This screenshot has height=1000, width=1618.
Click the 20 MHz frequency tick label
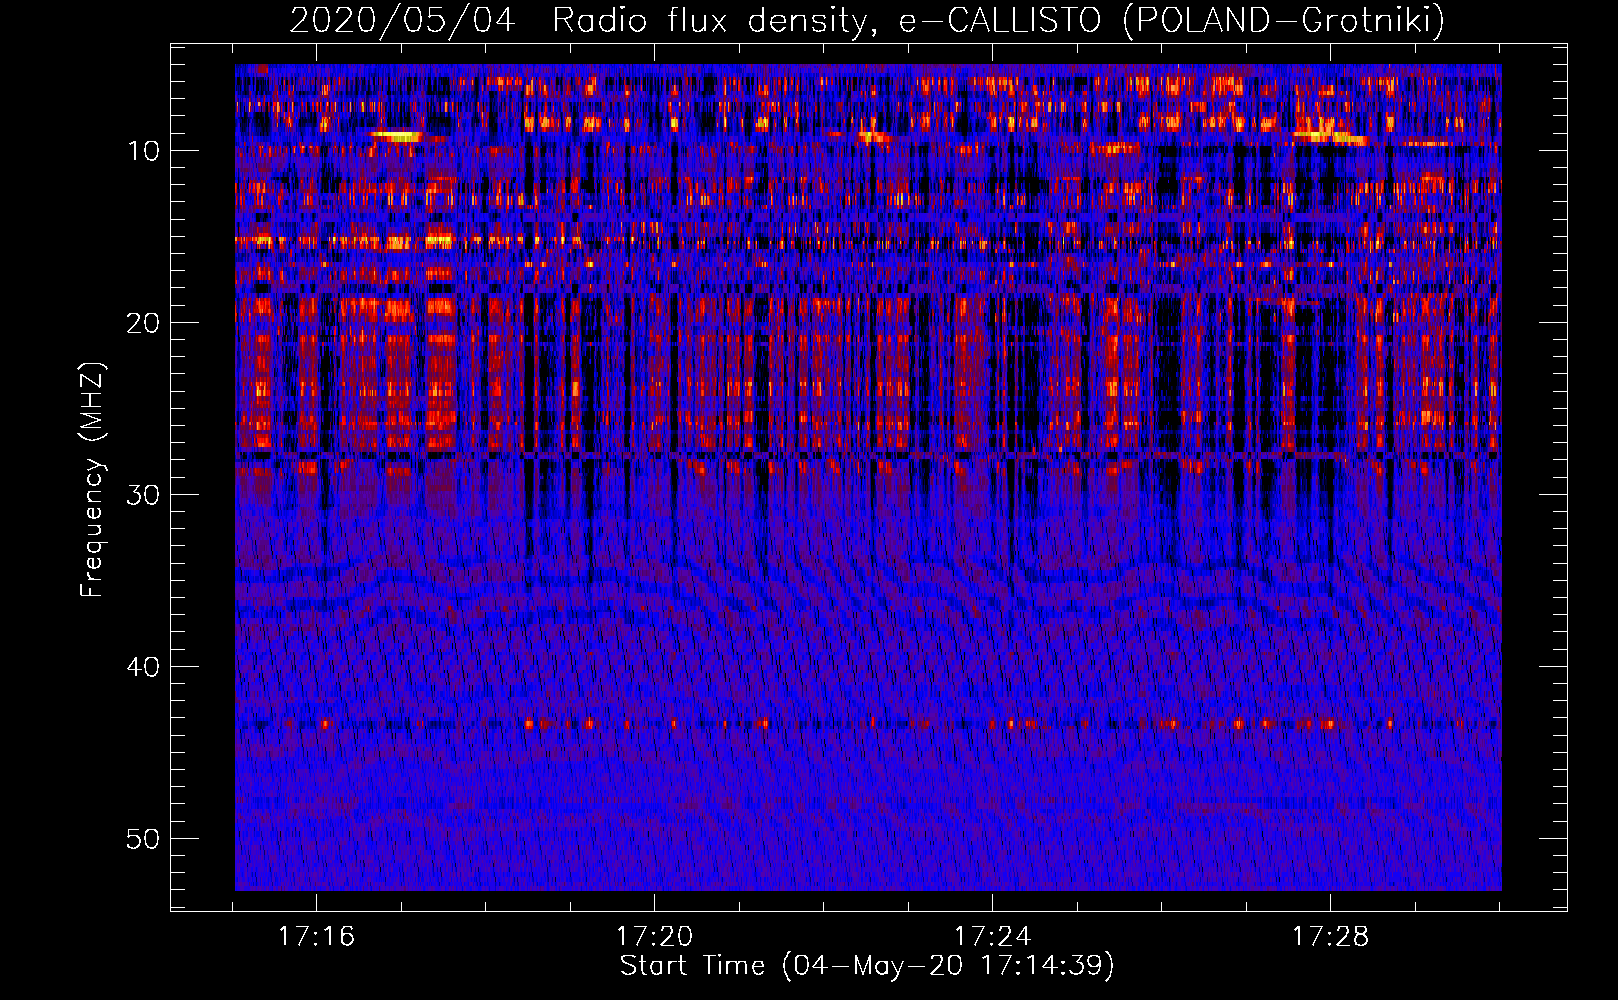[144, 323]
